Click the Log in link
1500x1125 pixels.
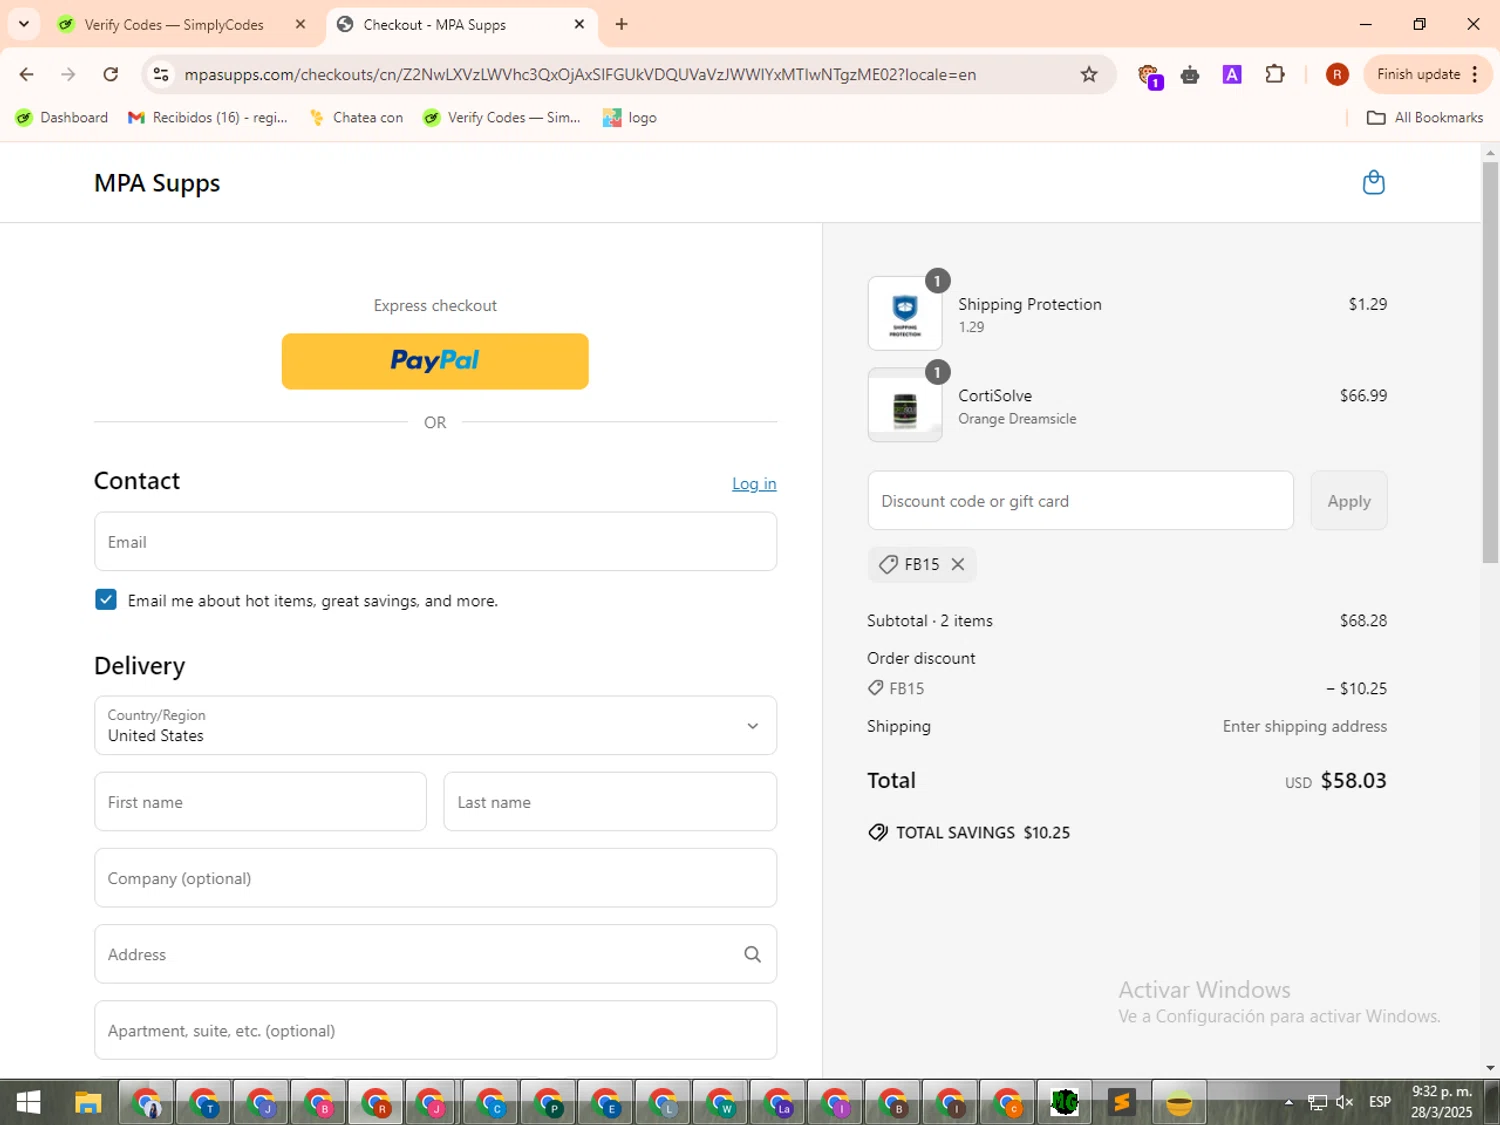coord(754,484)
